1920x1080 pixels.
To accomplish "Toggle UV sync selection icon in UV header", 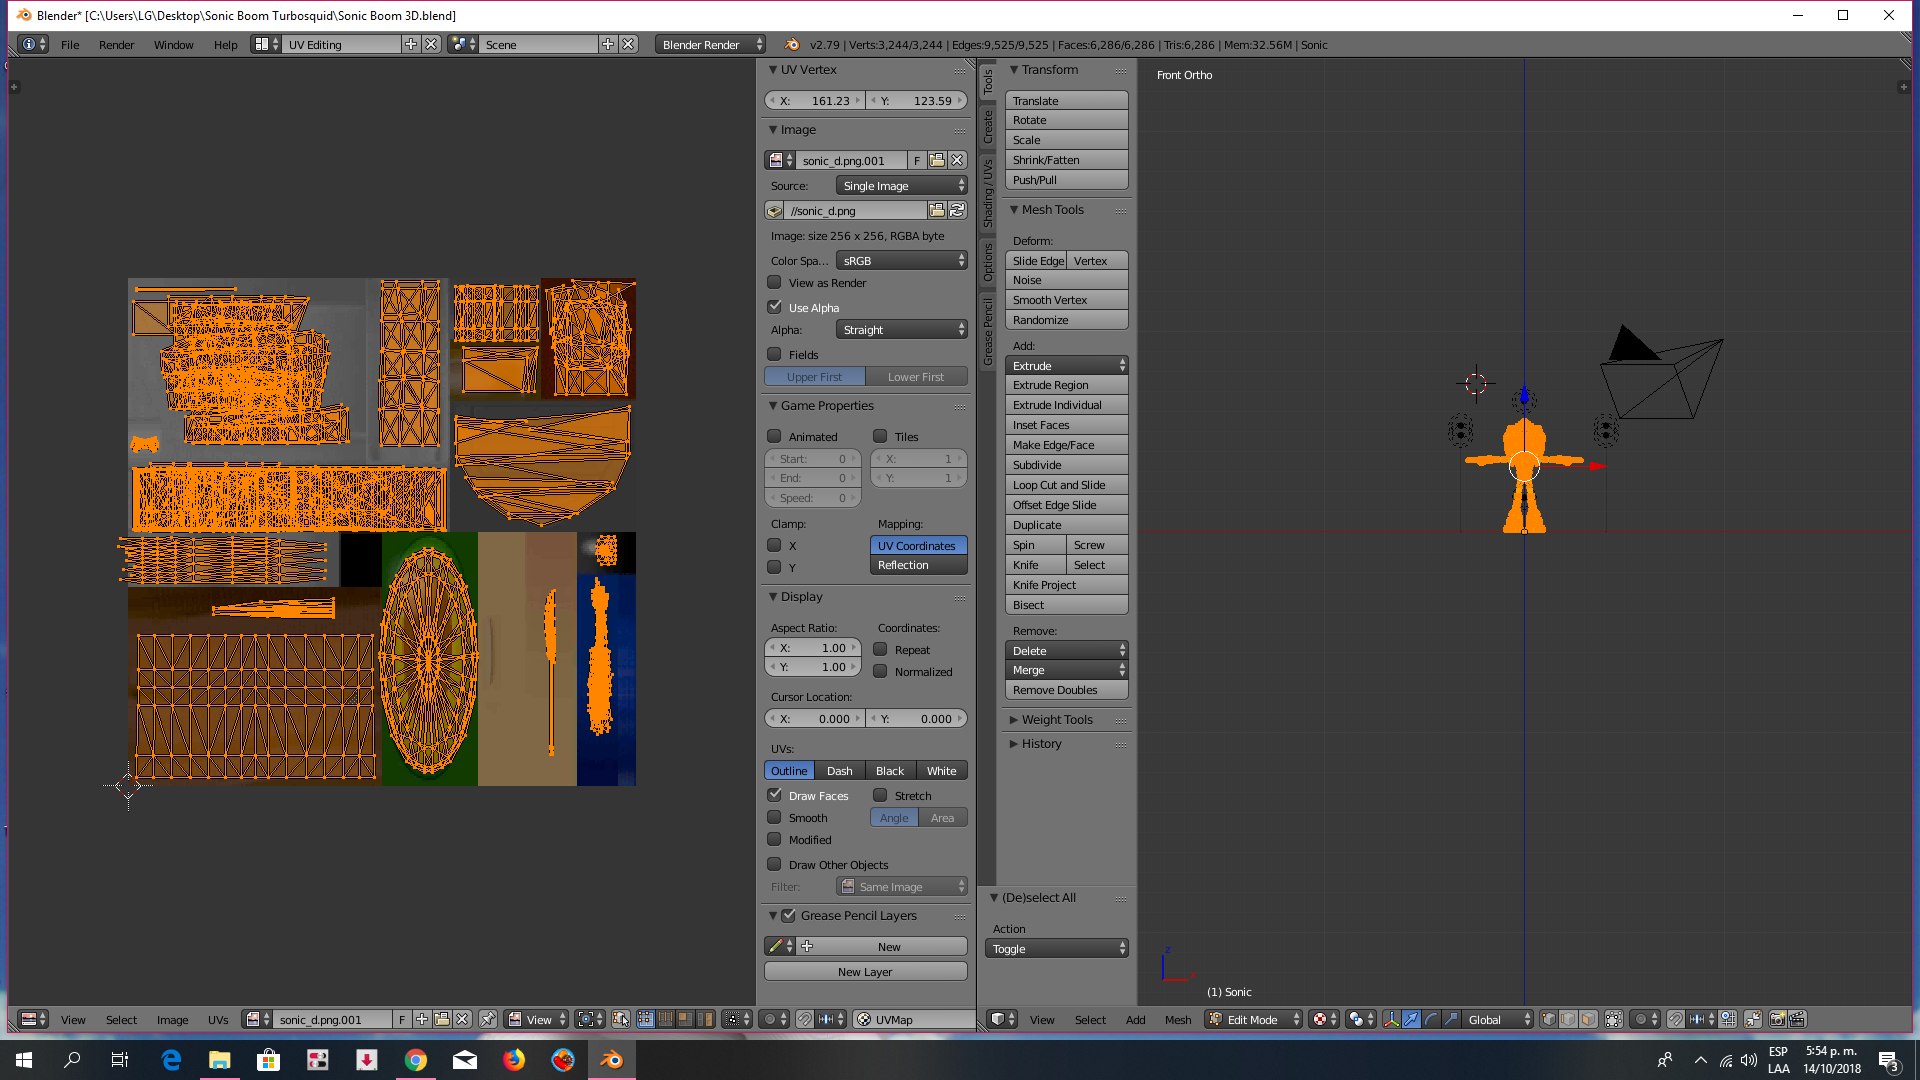I will tap(621, 1019).
